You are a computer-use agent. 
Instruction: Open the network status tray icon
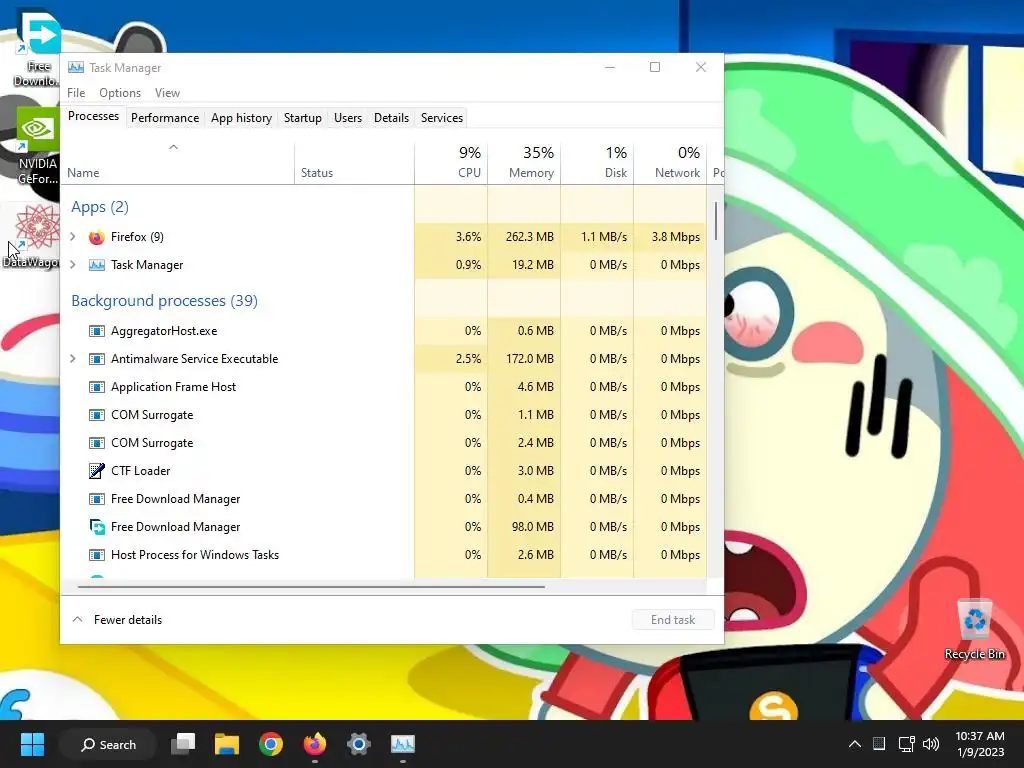tap(906, 744)
